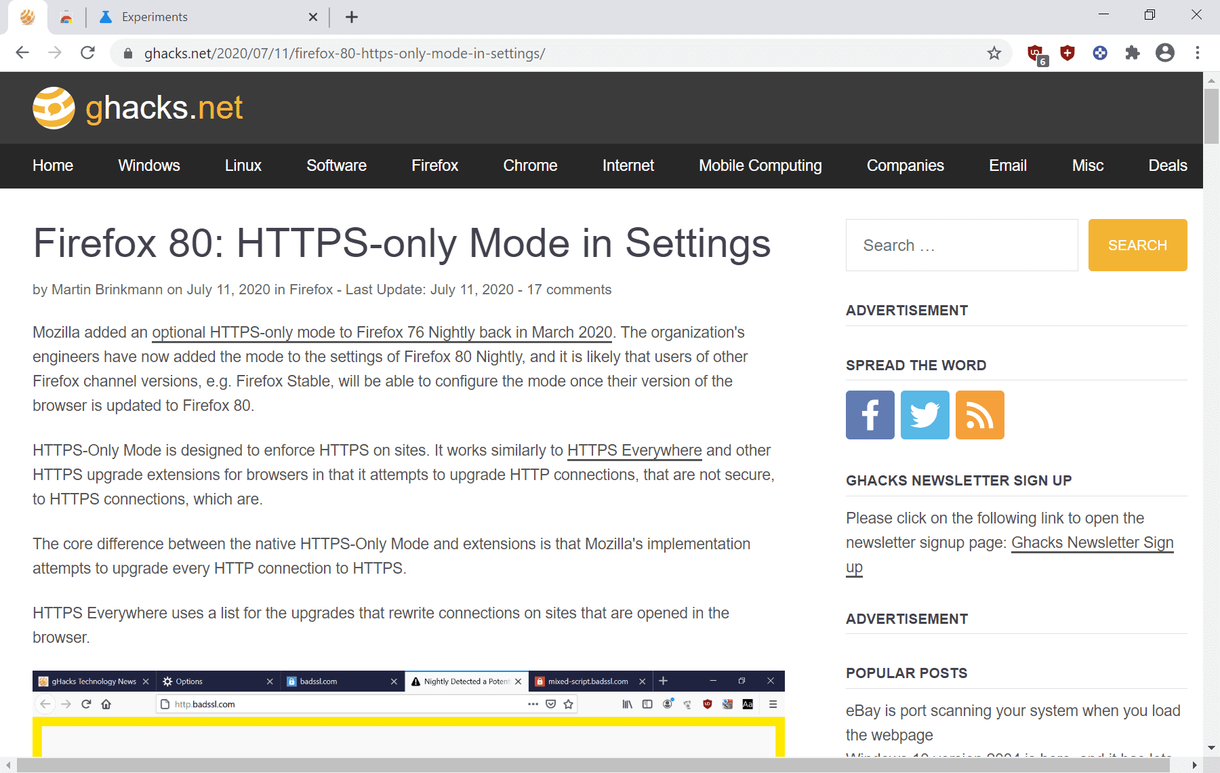This screenshot has height=773, width=1220.
Task: Jump to 17 comments link
Action: [569, 290]
